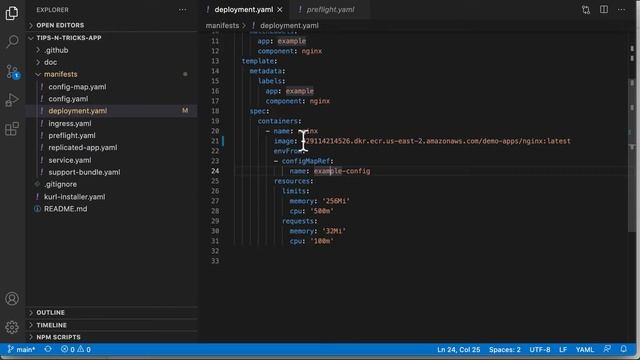Open the Search view icon
The width and height of the screenshot is (640, 360).
[x=12, y=41]
